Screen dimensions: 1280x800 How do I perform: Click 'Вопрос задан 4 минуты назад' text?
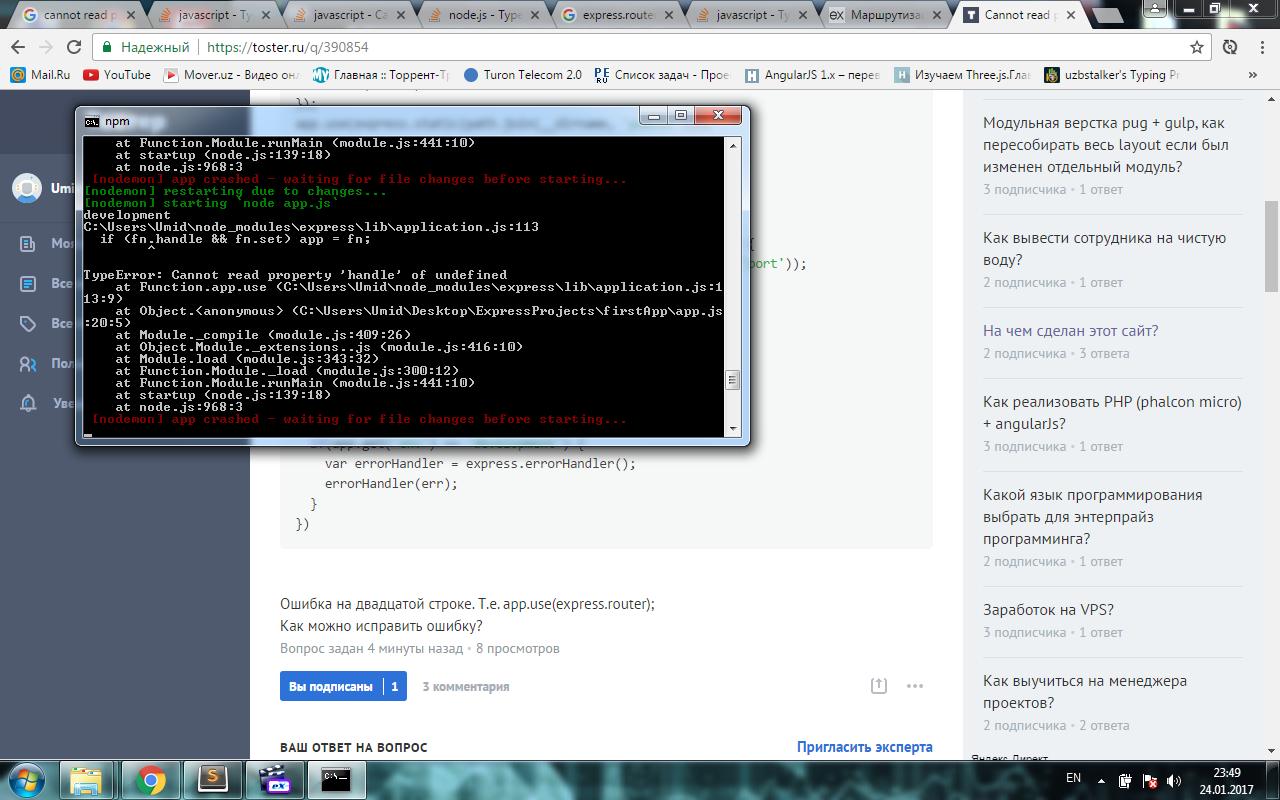pos(372,648)
